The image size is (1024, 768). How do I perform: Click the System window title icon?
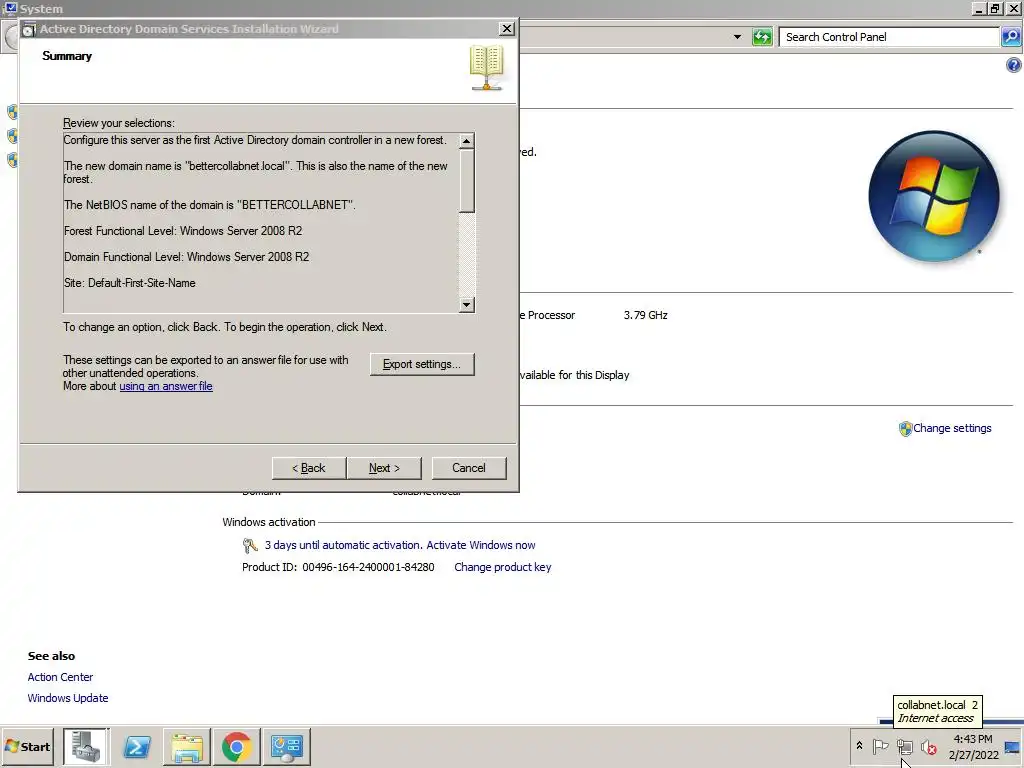pos(10,8)
